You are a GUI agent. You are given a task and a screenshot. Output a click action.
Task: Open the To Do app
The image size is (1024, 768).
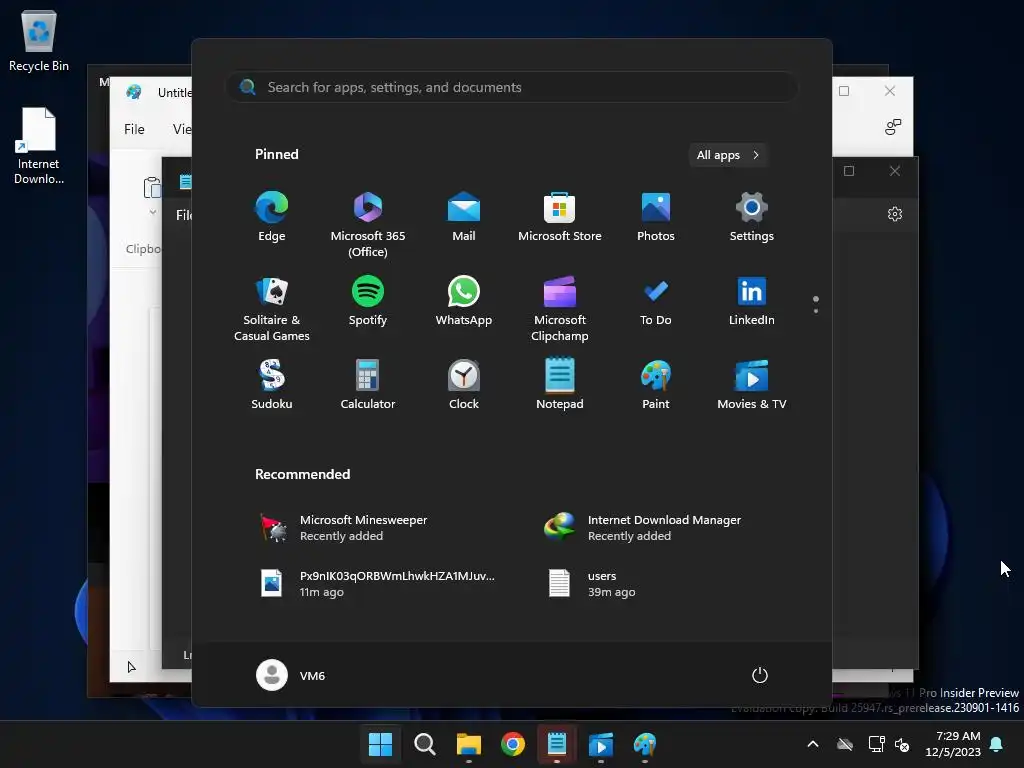[656, 301]
